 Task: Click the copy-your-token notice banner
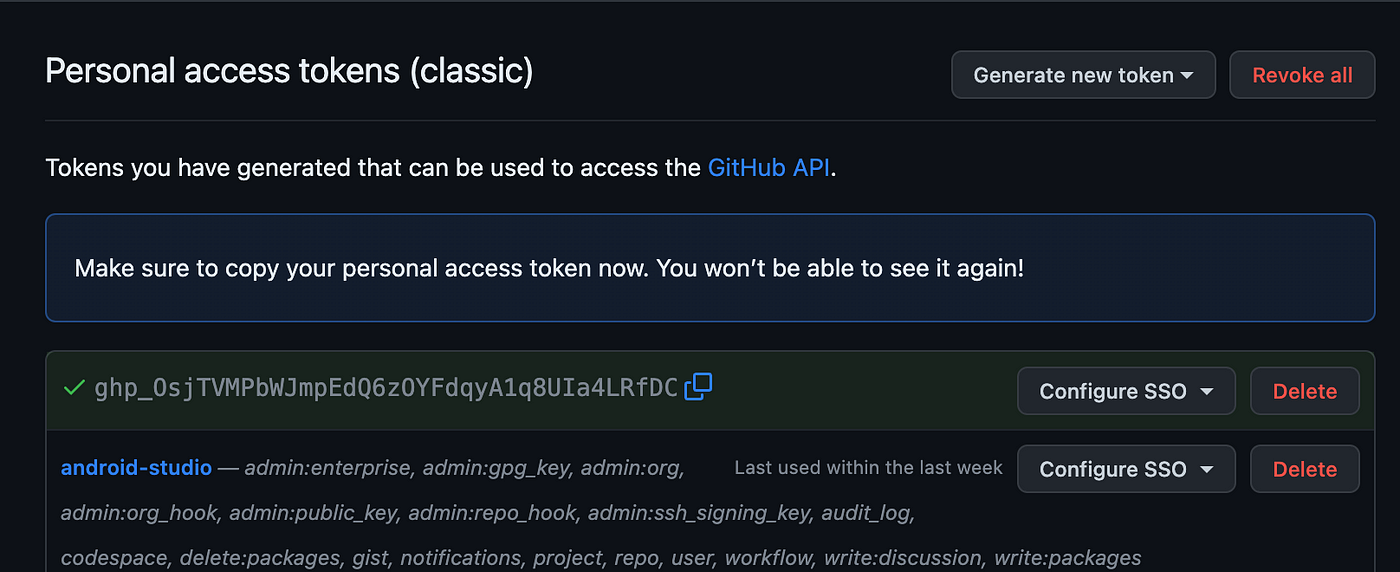pyautogui.click(x=710, y=268)
